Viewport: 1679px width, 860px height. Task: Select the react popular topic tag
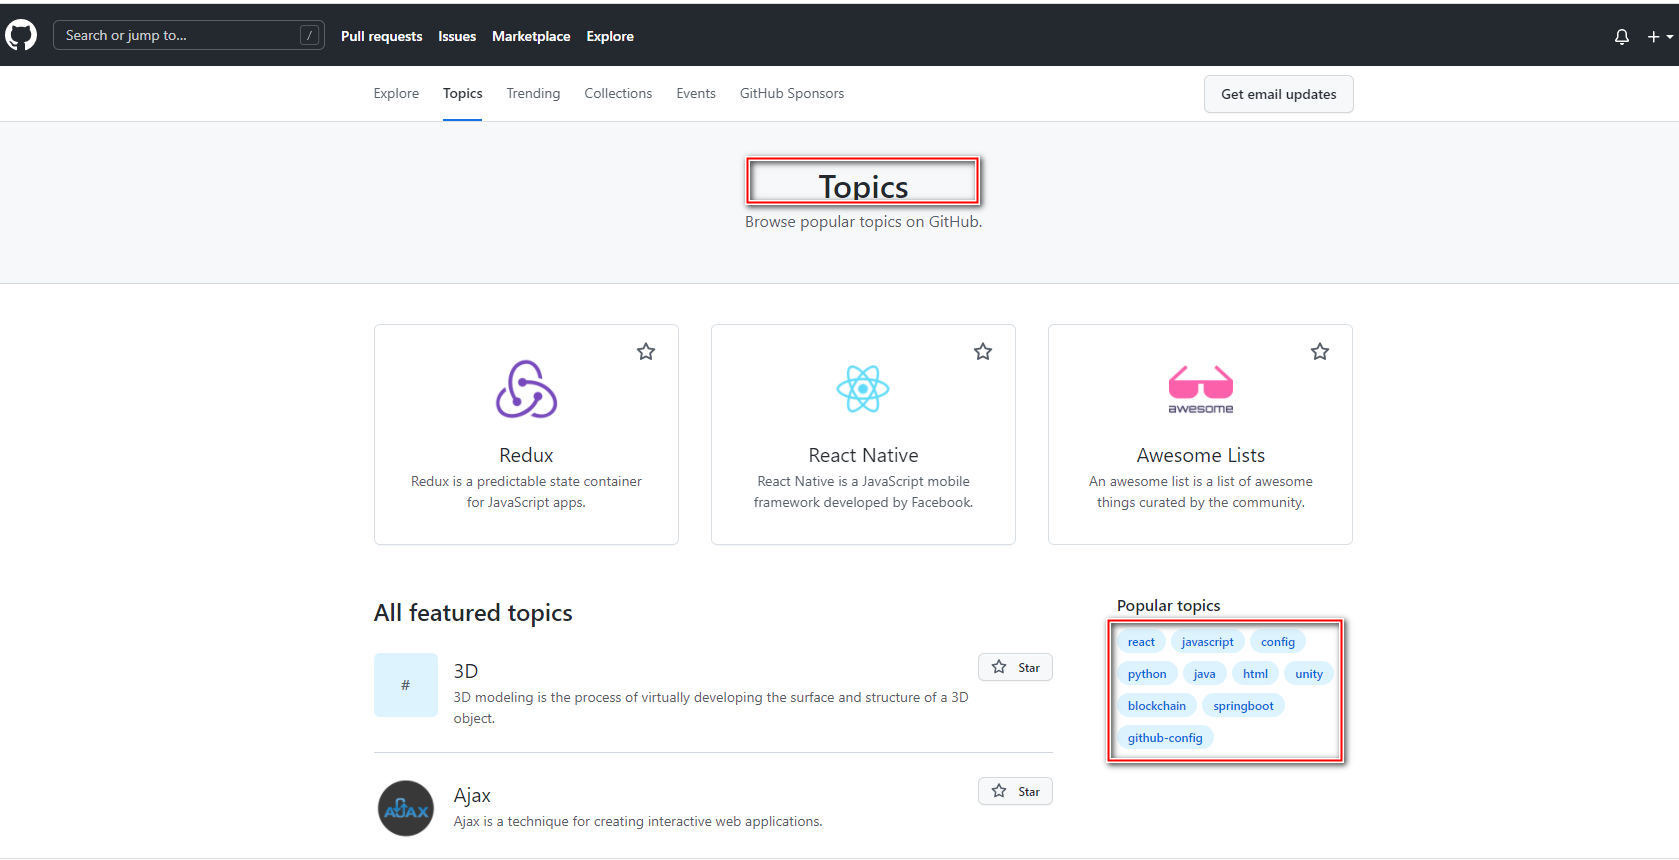1141,642
